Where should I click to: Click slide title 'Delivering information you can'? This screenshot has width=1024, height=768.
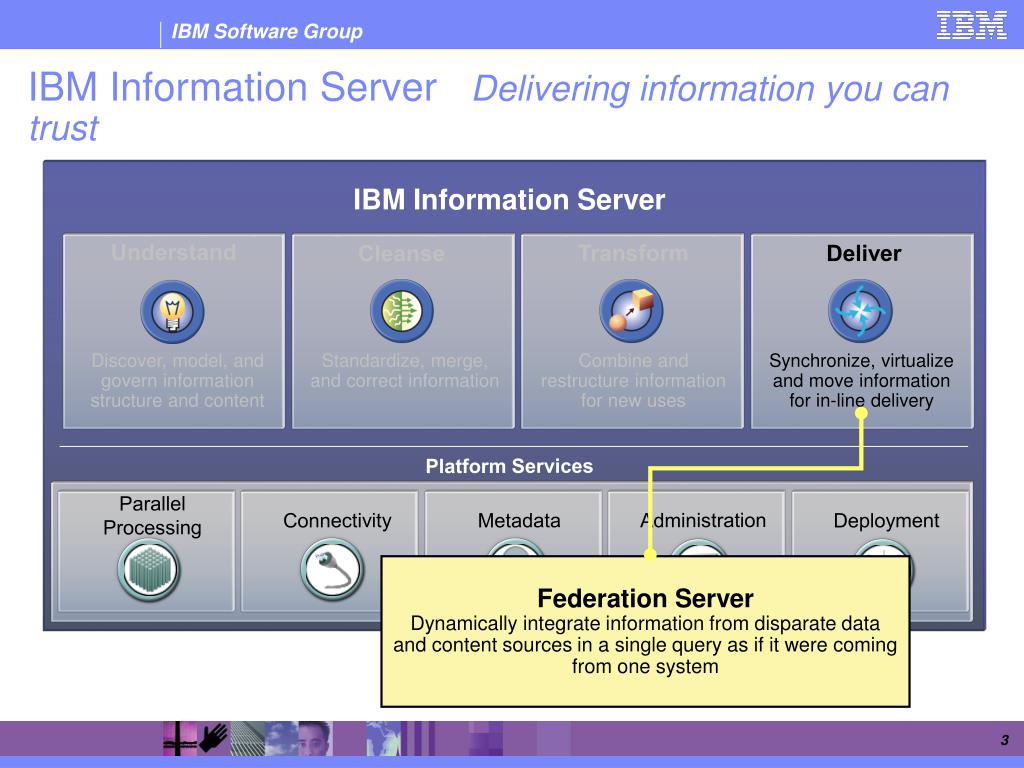point(711,89)
